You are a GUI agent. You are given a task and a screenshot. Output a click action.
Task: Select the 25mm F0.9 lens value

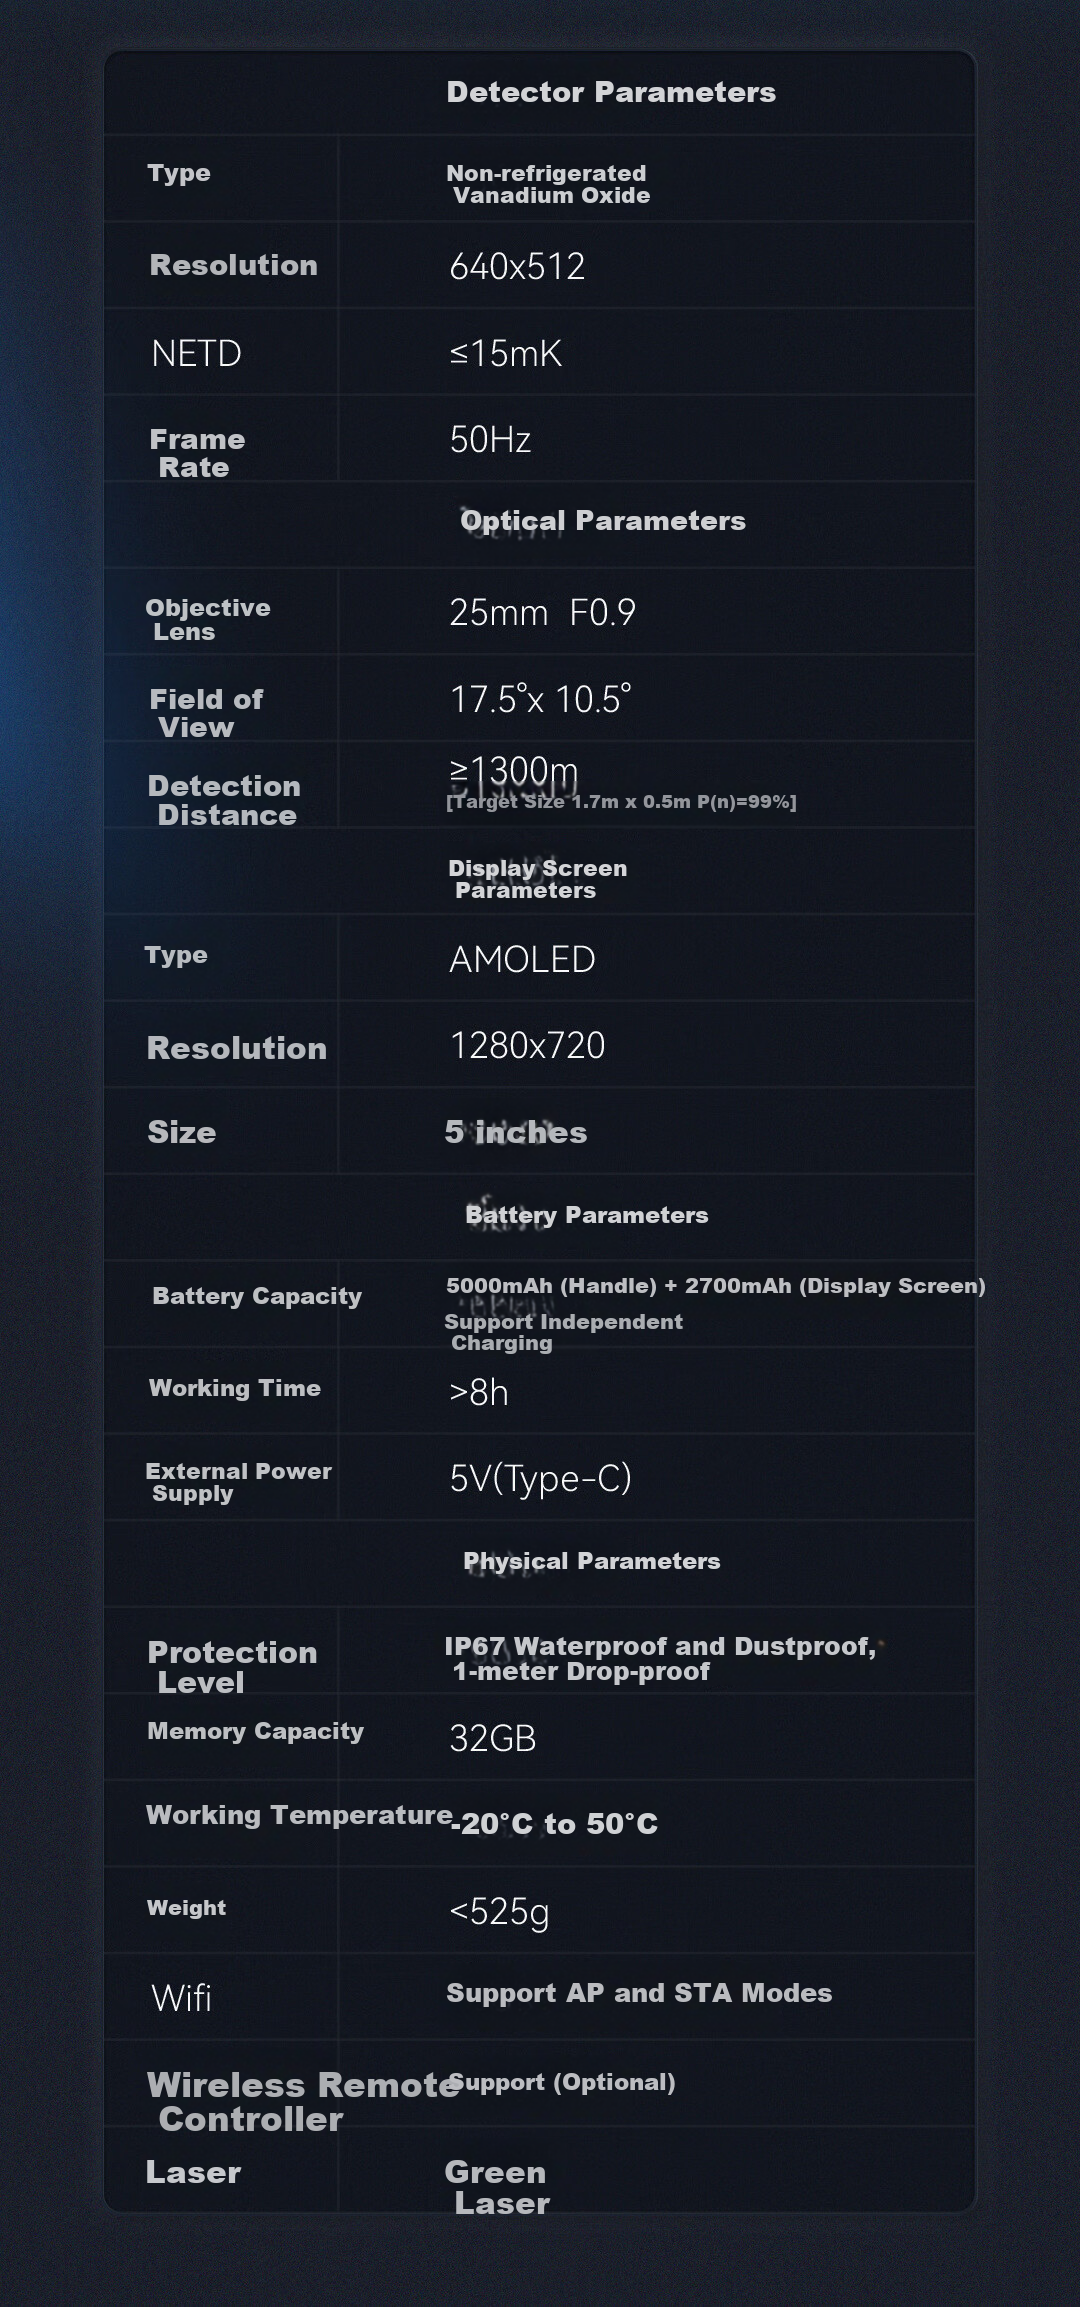542,612
